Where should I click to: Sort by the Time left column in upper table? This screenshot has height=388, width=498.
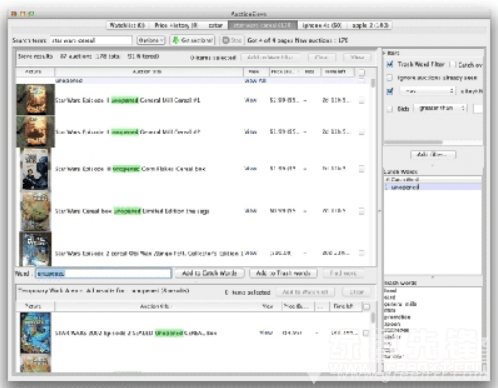[337, 72]
